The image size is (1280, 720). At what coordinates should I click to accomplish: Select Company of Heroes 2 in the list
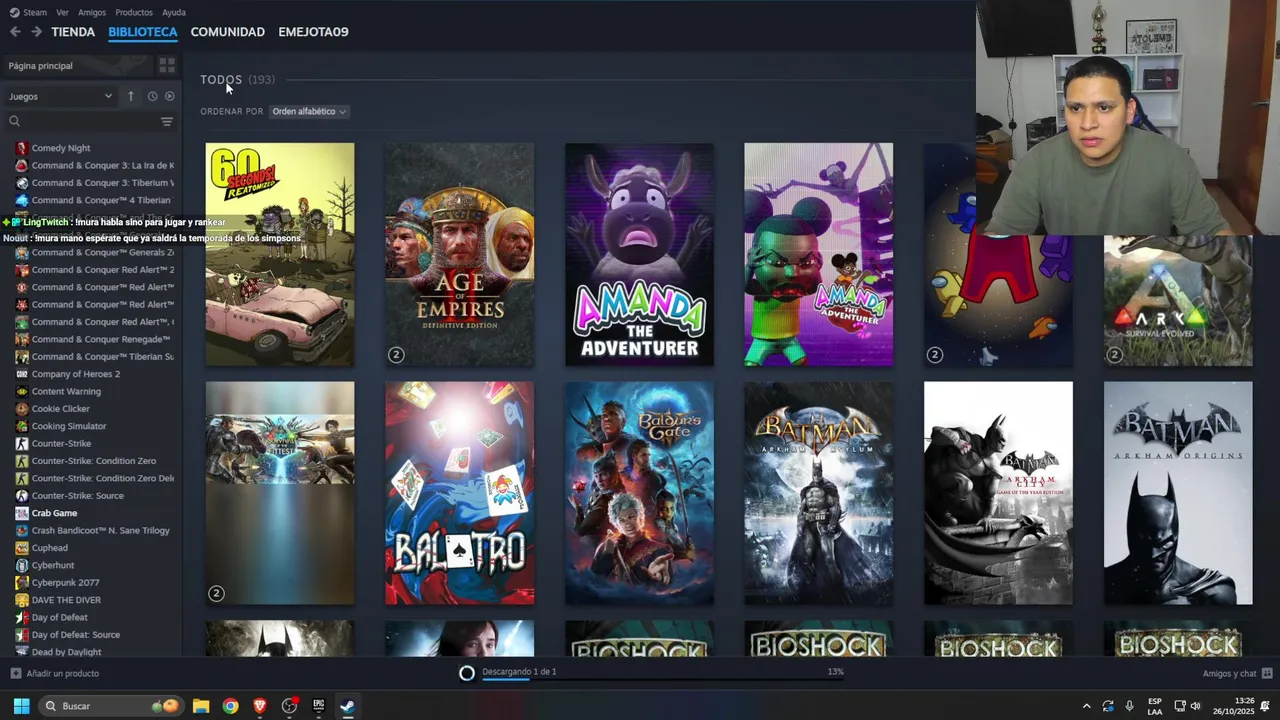coord(76,374)
